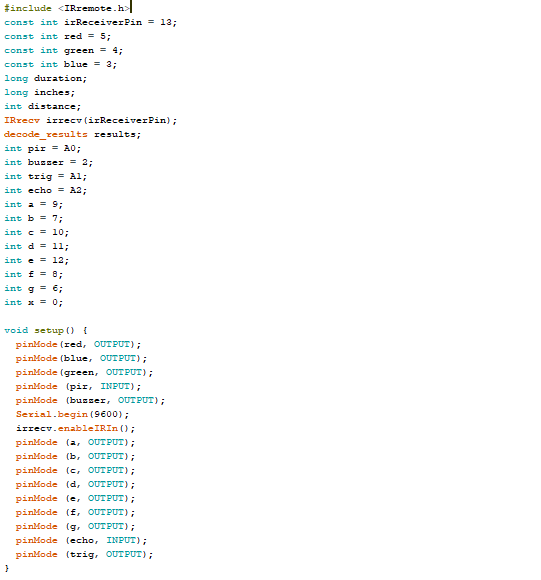541x580 pixels.
Task: Click 'pinMode (g, OUTPUT);' line
Action: (x=75, y=526)
